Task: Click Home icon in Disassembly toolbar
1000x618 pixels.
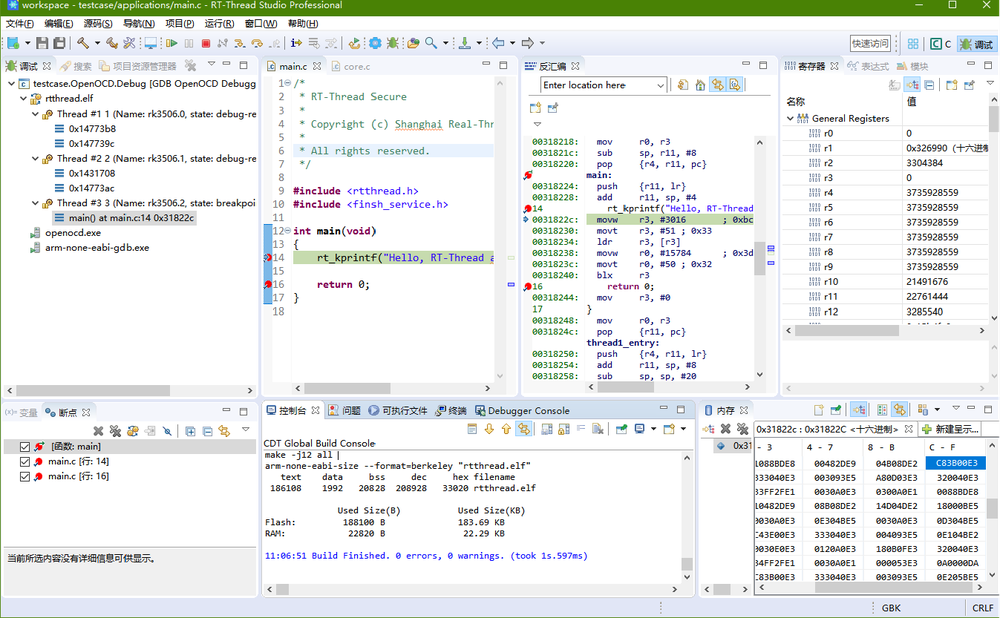Action: click(700, 85)
